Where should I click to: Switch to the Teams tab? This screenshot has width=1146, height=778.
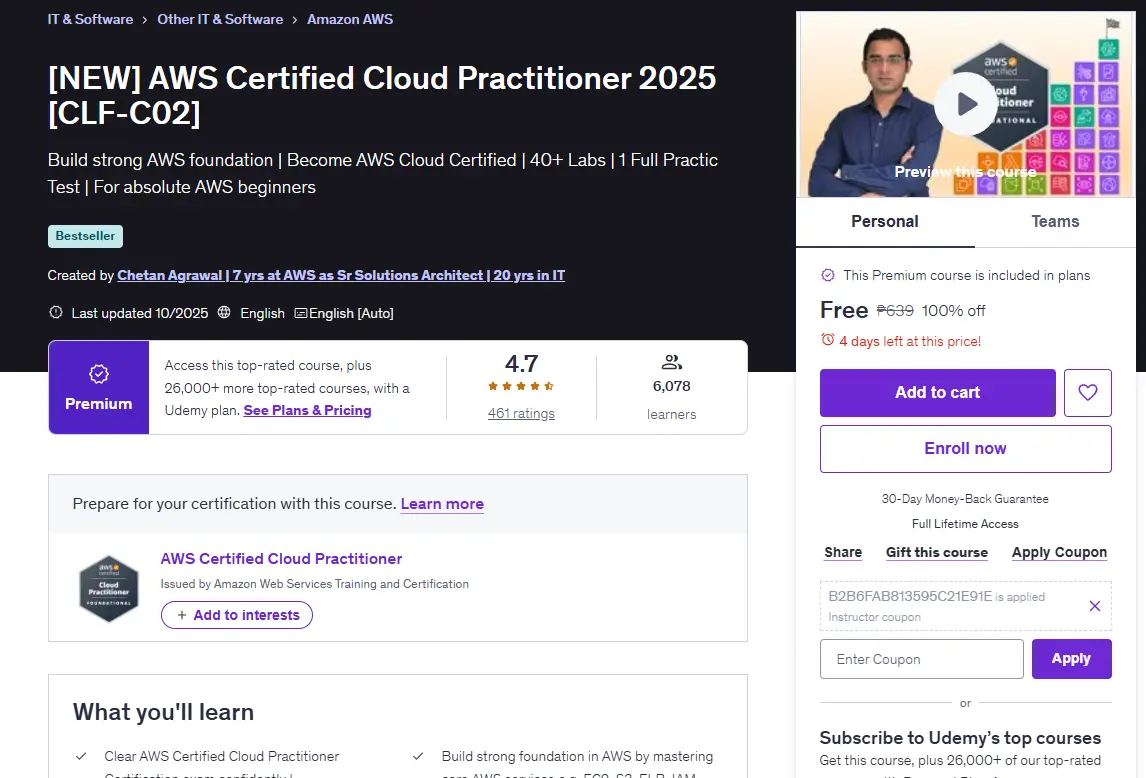pyautogui.click(x=1055, y=222)
